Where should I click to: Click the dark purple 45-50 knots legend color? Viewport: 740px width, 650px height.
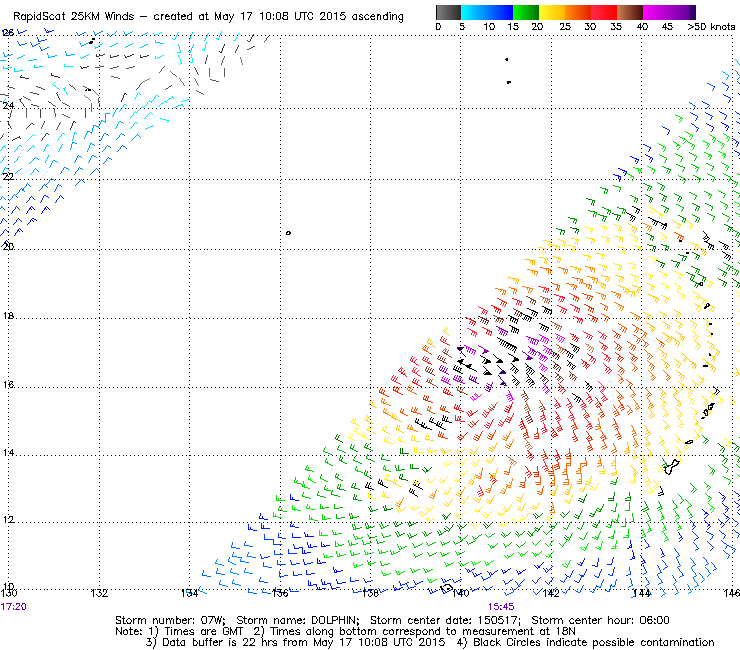(682, 12)
